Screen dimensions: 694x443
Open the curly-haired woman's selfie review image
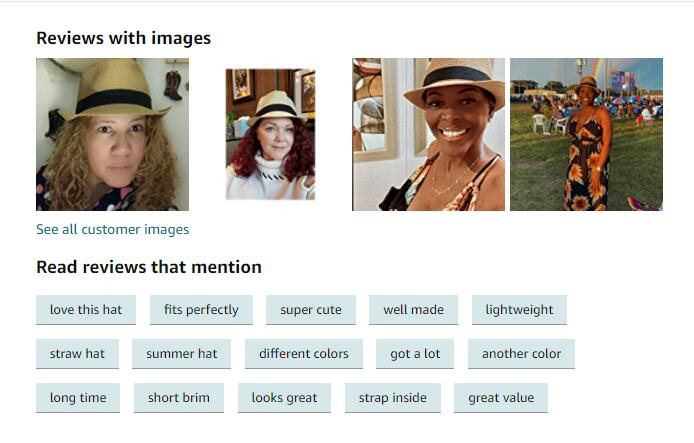(x=112, y=134)
